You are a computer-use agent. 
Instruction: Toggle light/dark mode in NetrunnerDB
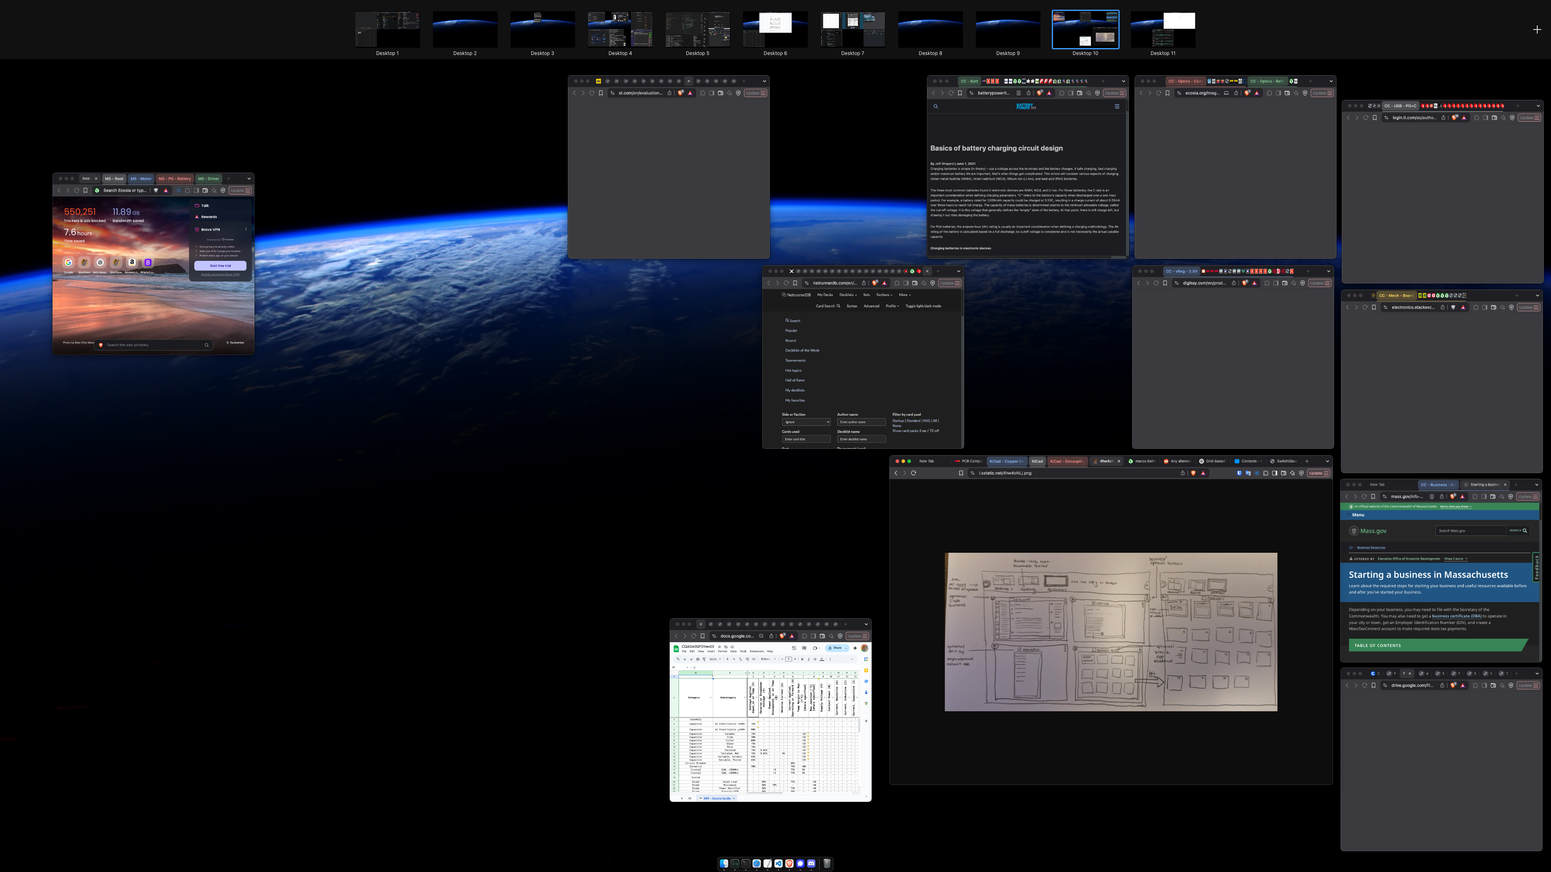pos(923,306)
